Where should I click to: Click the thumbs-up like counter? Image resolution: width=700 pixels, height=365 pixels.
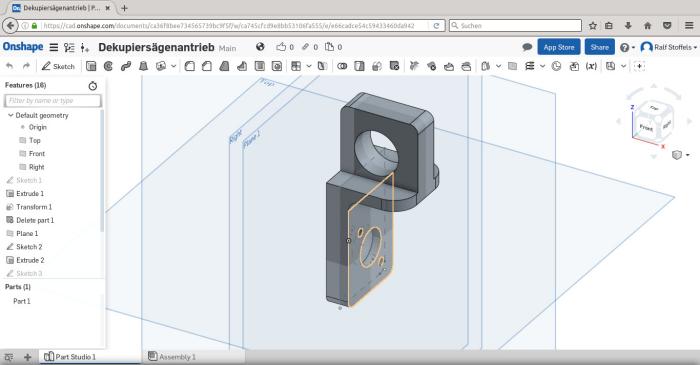tap(285, 47)
